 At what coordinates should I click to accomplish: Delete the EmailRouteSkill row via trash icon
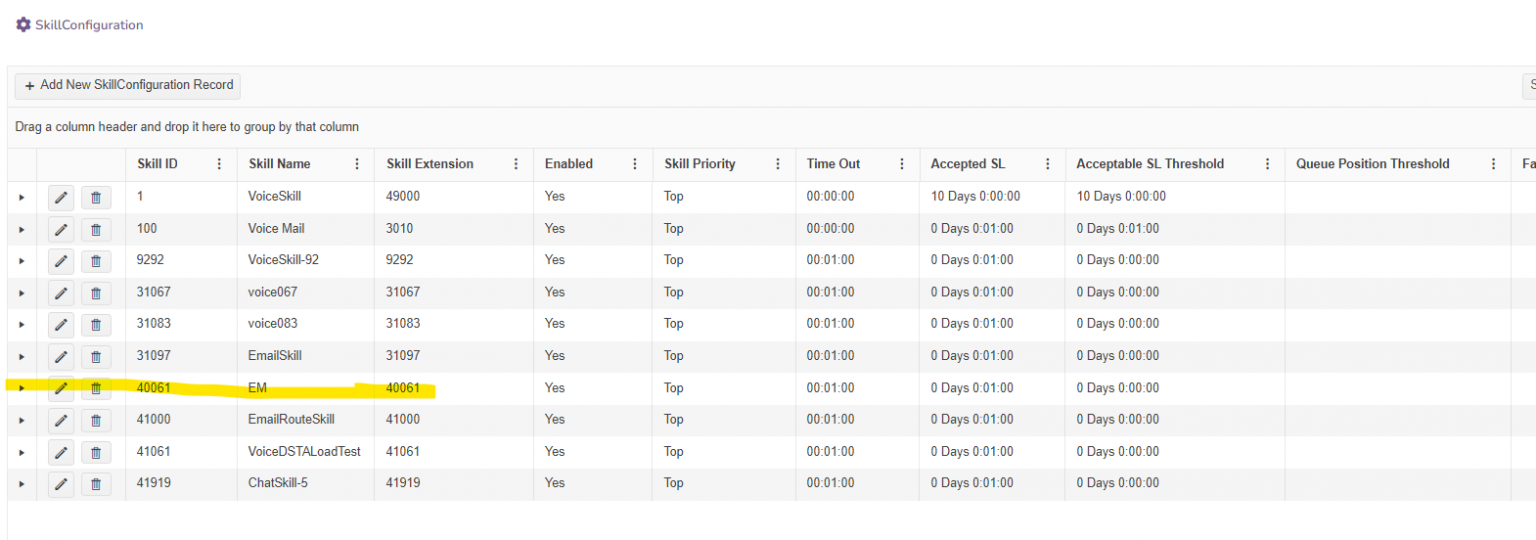tap(96, 420)
